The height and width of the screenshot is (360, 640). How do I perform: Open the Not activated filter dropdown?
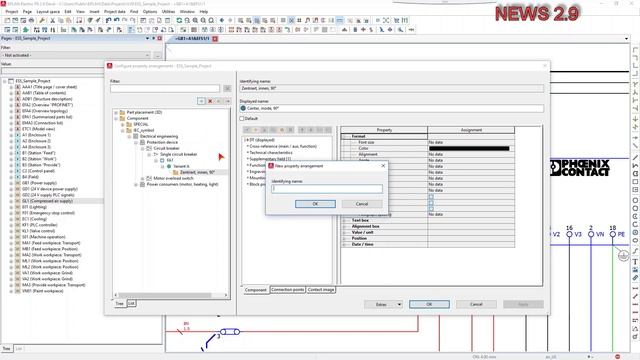click(147, 55)
